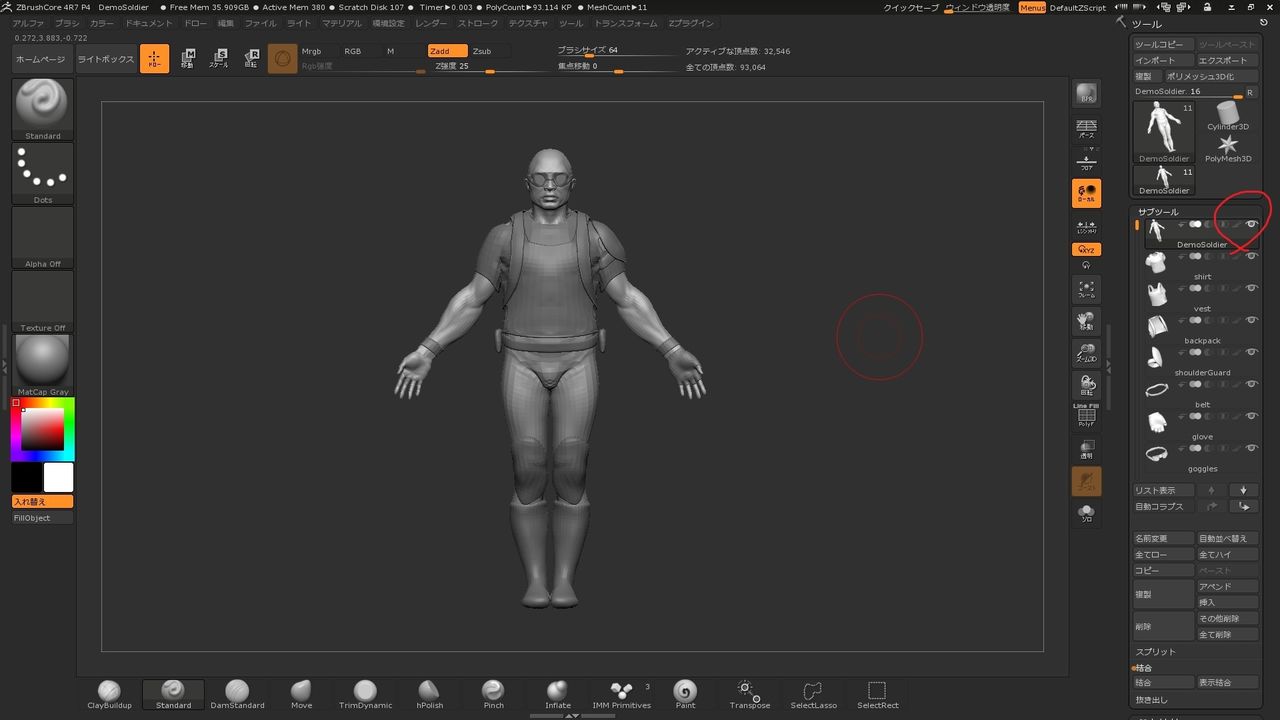The width and height of the screenshot is (1280, 720).
Task: Activate the Transpose tool
Action: coord(749,694)
